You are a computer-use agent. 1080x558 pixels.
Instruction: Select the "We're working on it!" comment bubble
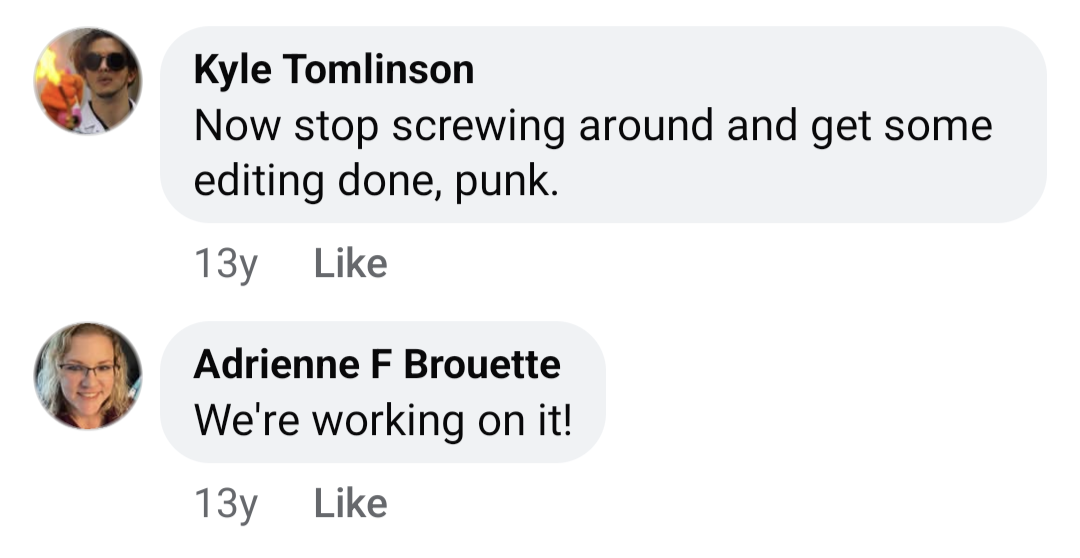point(383,392)
